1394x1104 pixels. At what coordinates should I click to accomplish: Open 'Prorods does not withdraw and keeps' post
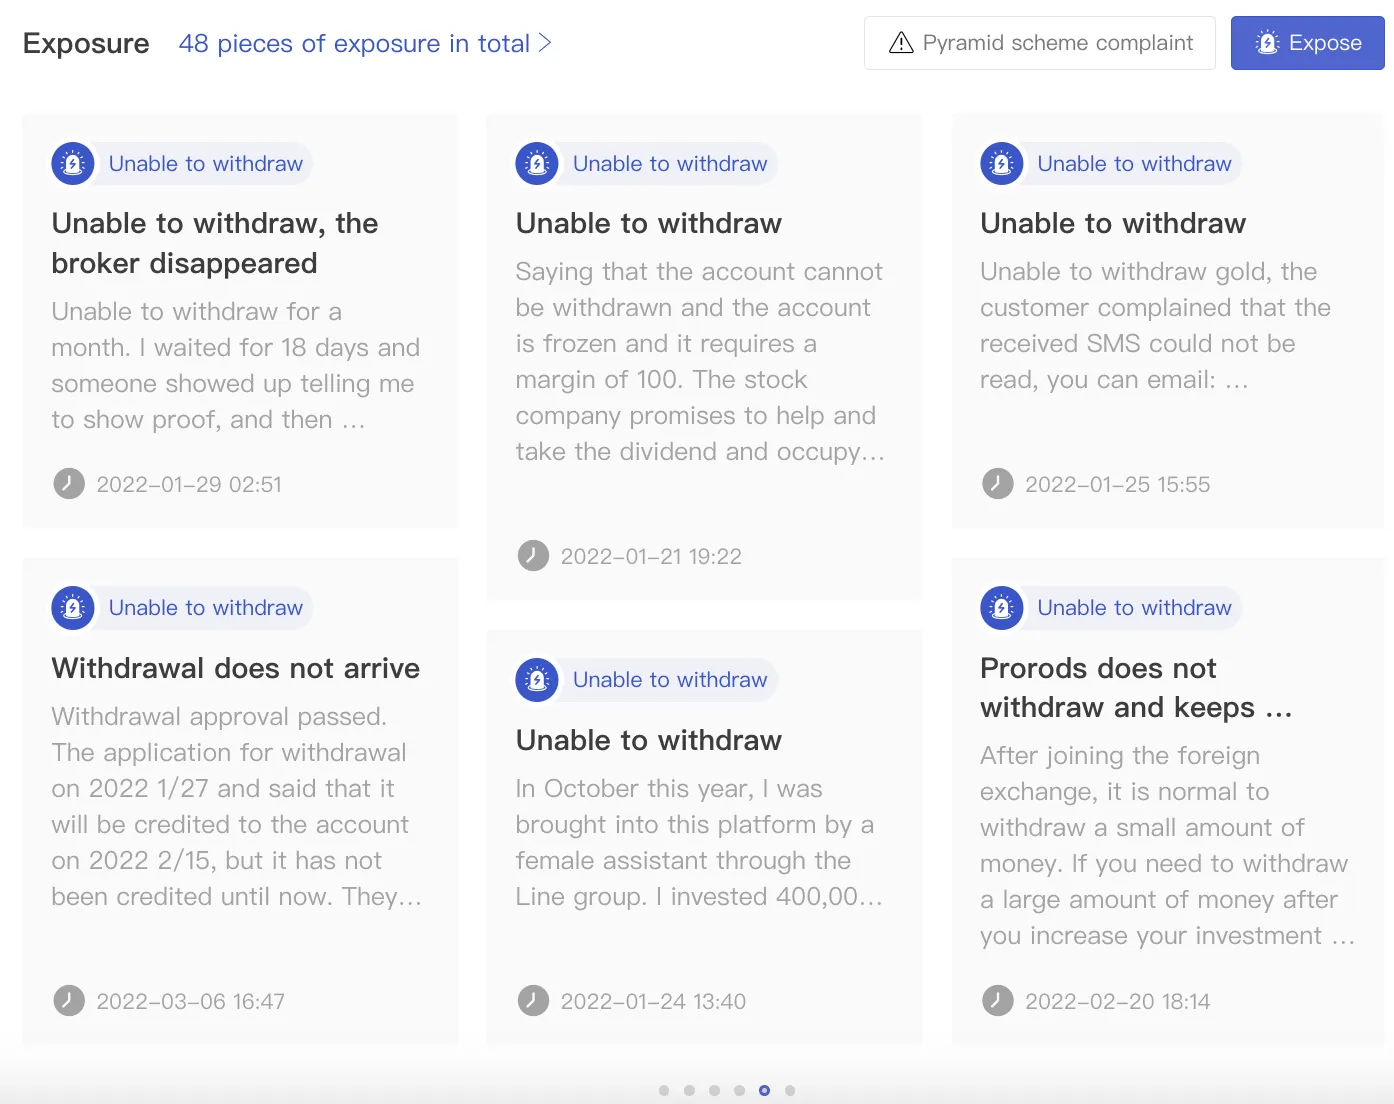click(1136, 688)
